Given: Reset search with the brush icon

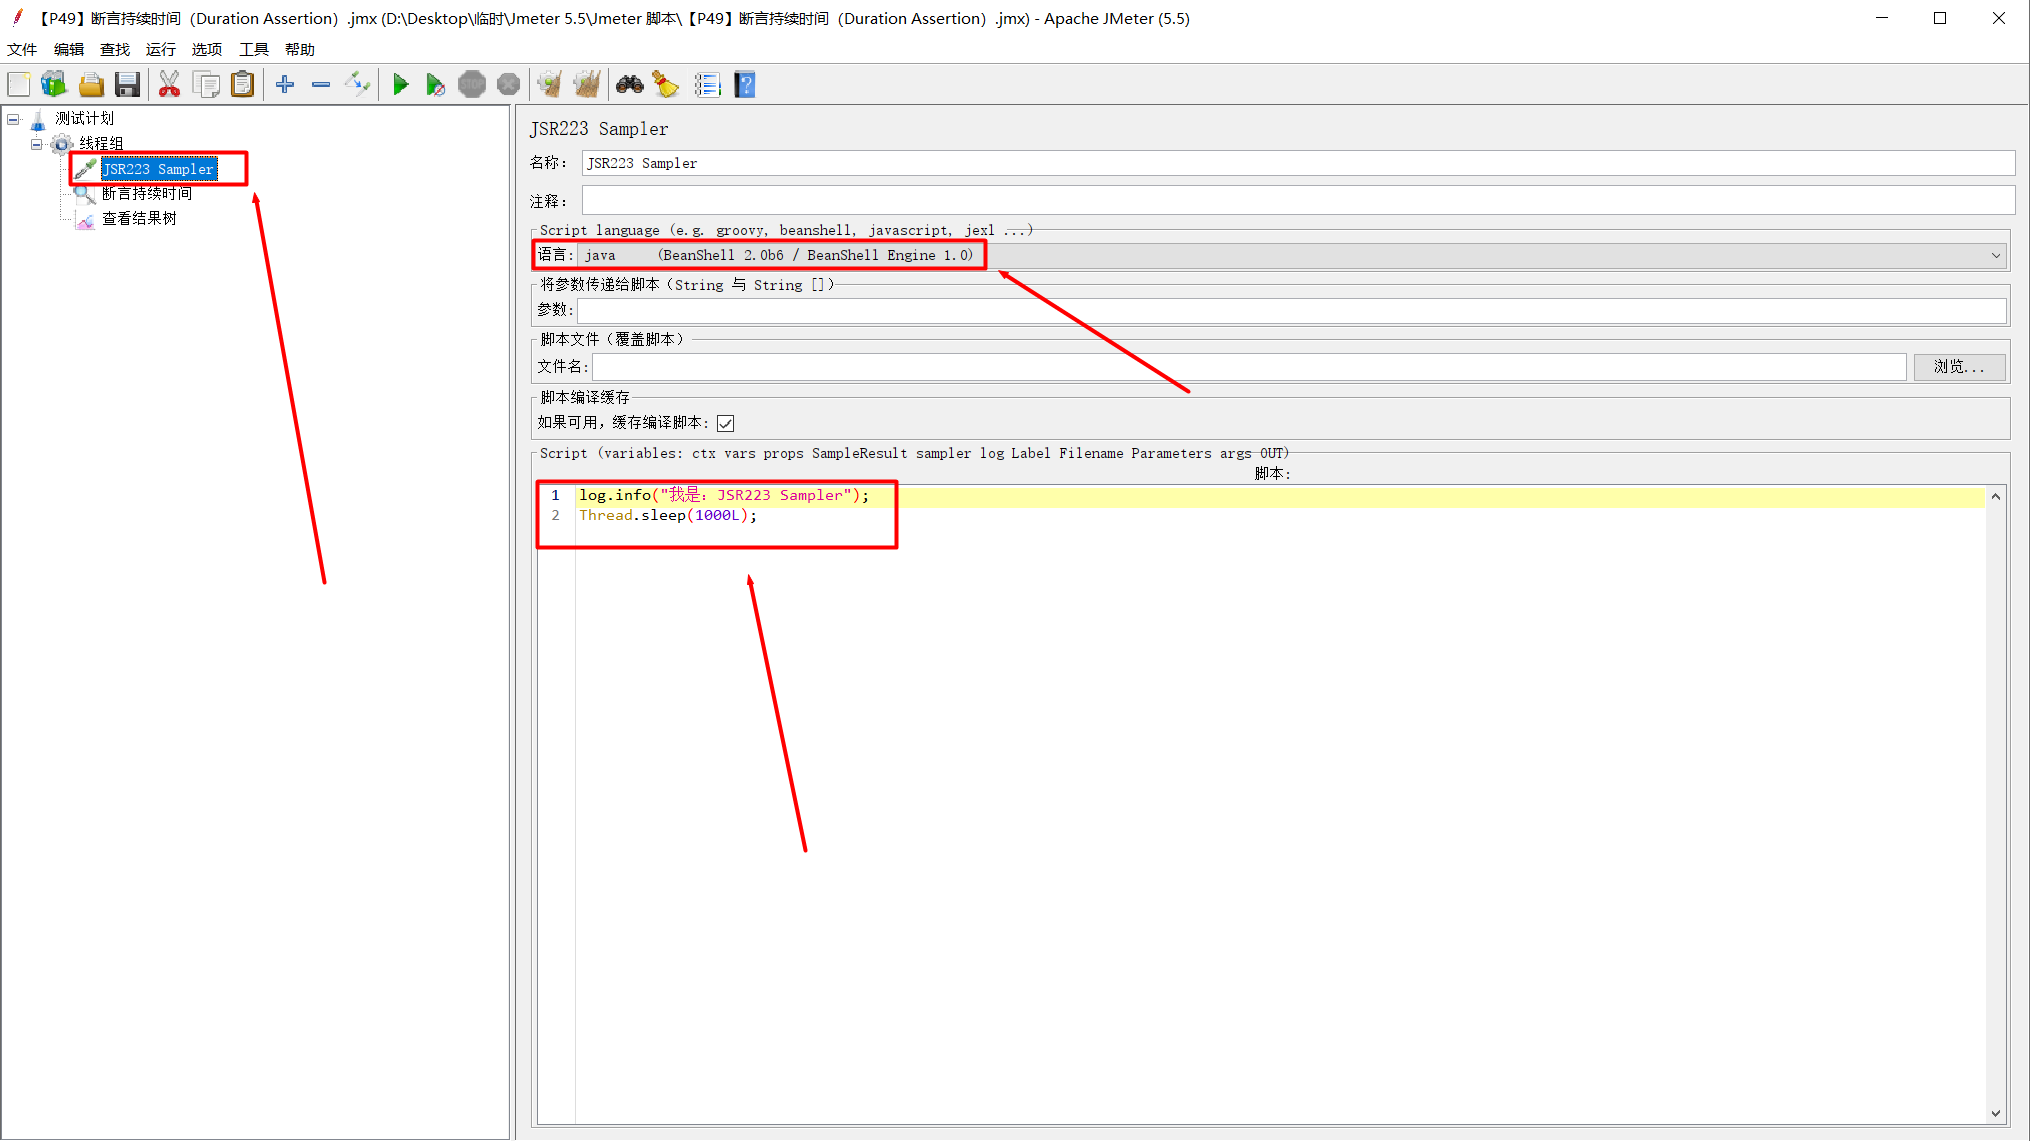Looking at the screenshot, I should [665, 85].
